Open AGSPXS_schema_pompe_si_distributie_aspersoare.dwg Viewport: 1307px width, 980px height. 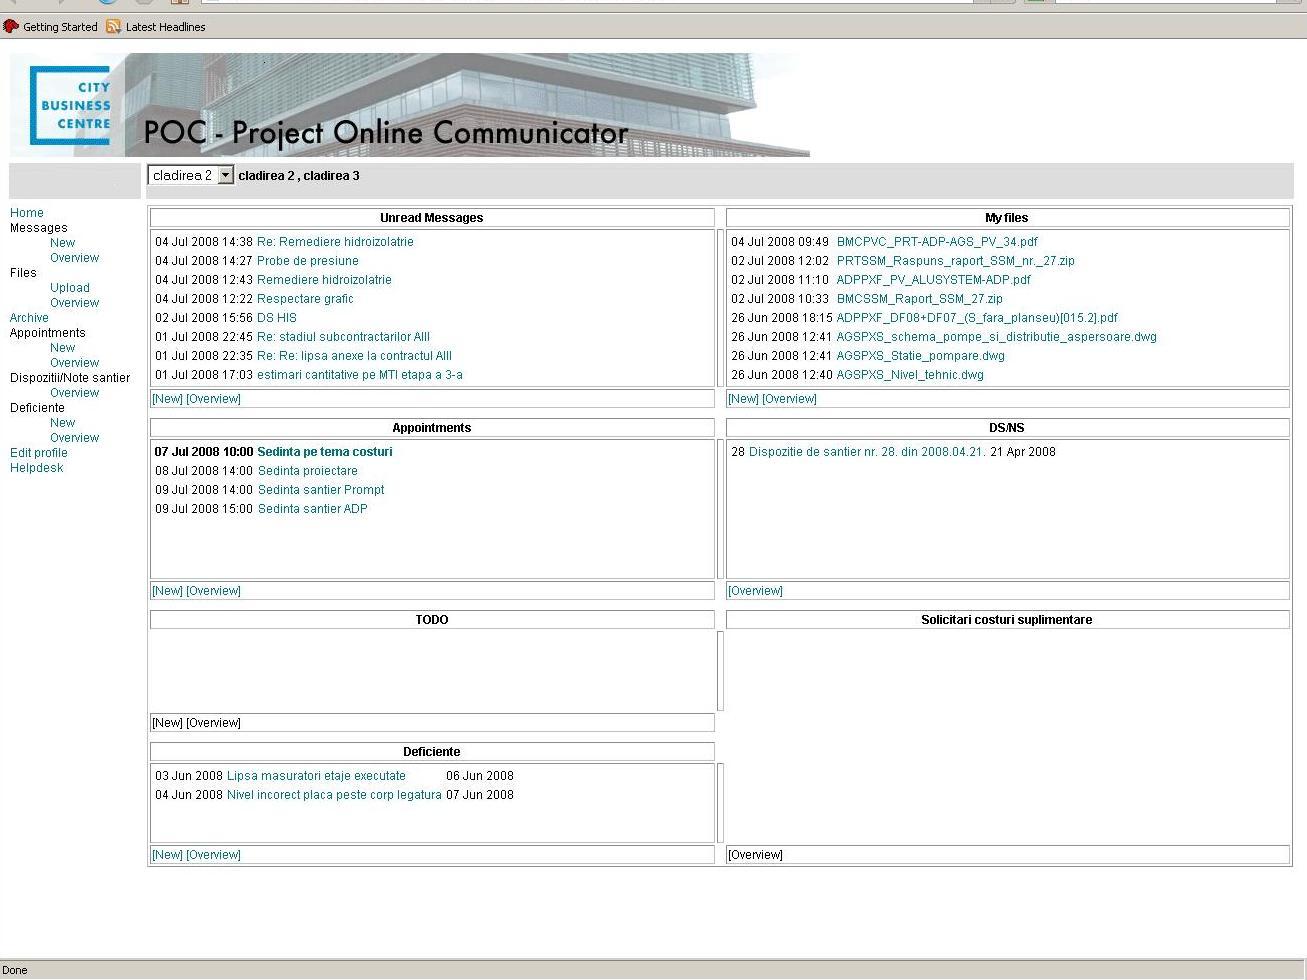click(x=997, y=337)
